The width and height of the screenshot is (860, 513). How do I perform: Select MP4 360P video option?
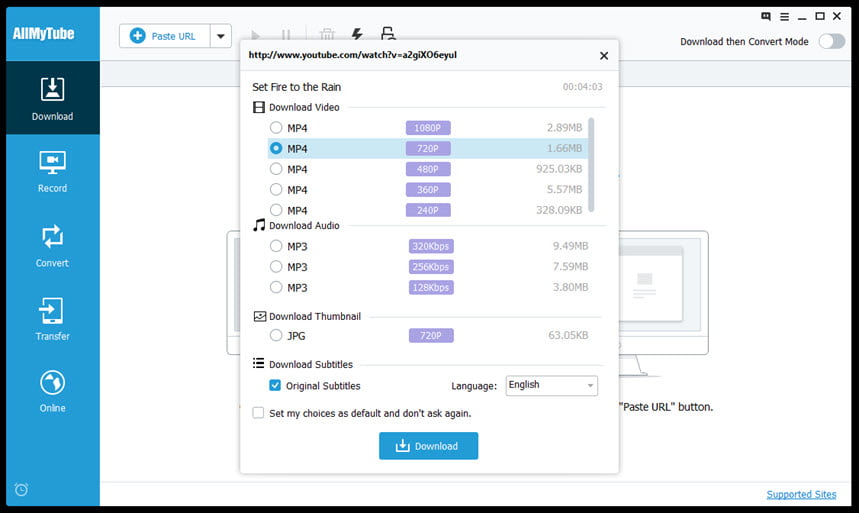click(x=276, y=189)
